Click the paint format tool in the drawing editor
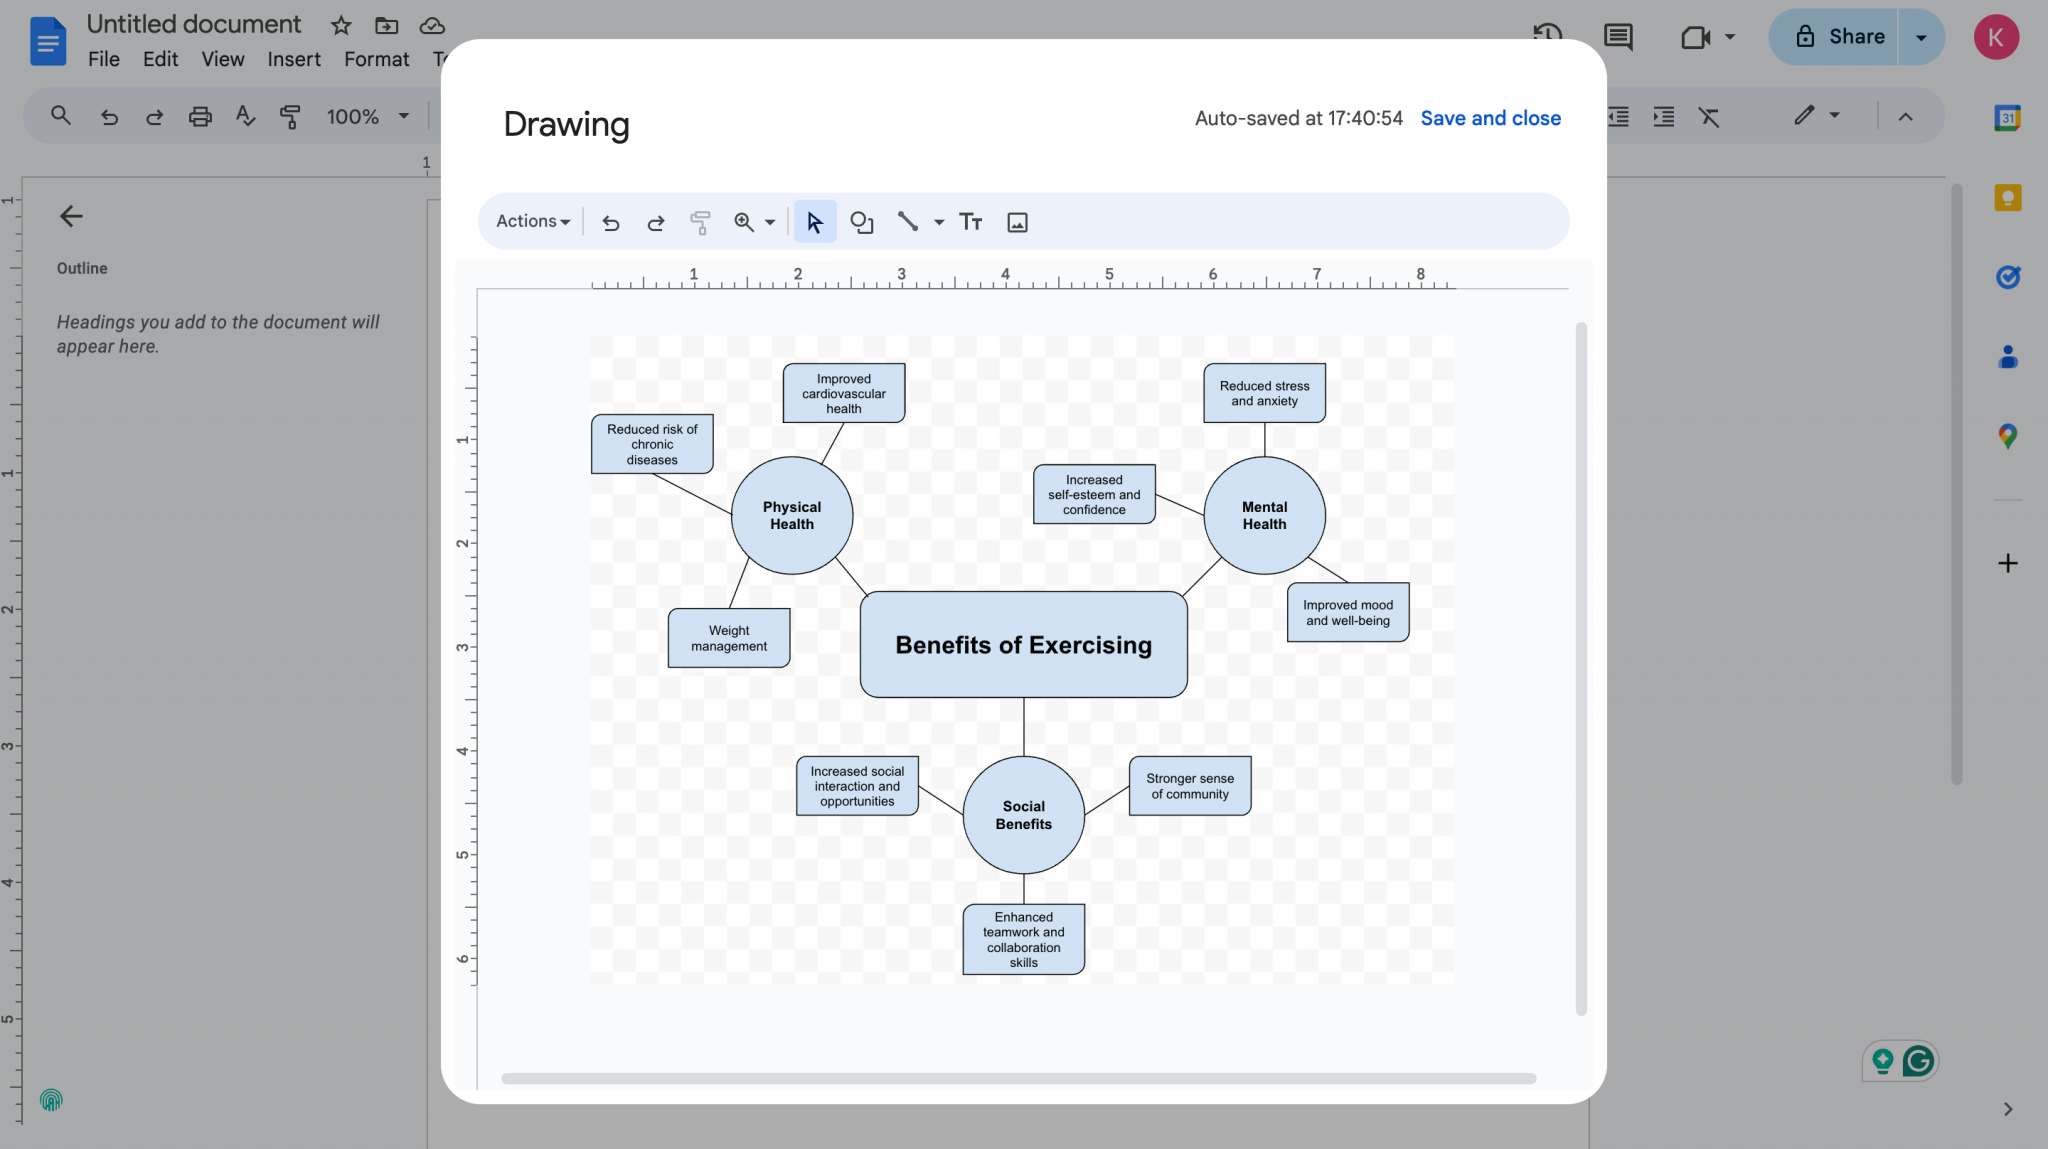The image size is (2048, 1149). tap(700, 221)
